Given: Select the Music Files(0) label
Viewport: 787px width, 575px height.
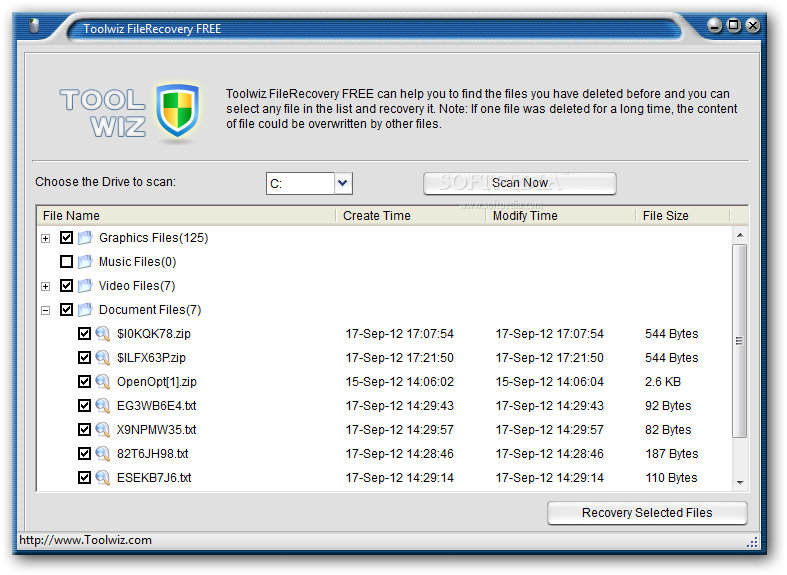Looking at the screenshot, I should coord(138,261).
